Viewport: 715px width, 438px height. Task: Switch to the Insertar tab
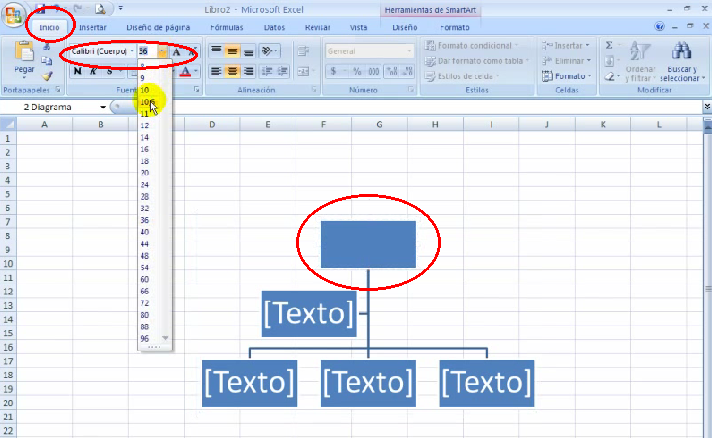pyautogui.click(x=93, y=27)
